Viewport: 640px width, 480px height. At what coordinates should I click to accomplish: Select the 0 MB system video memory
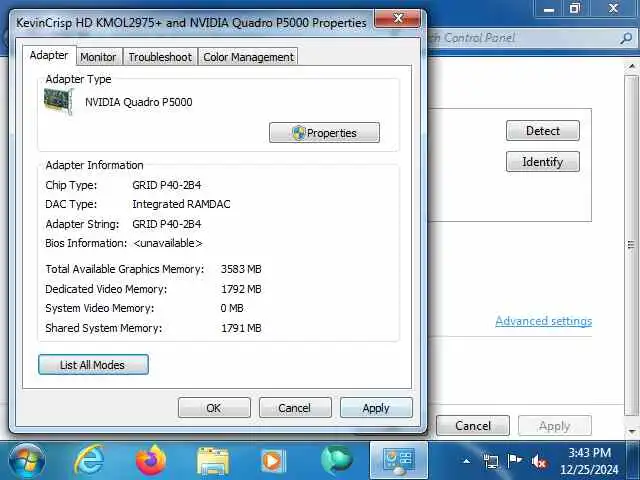point(232,308)
